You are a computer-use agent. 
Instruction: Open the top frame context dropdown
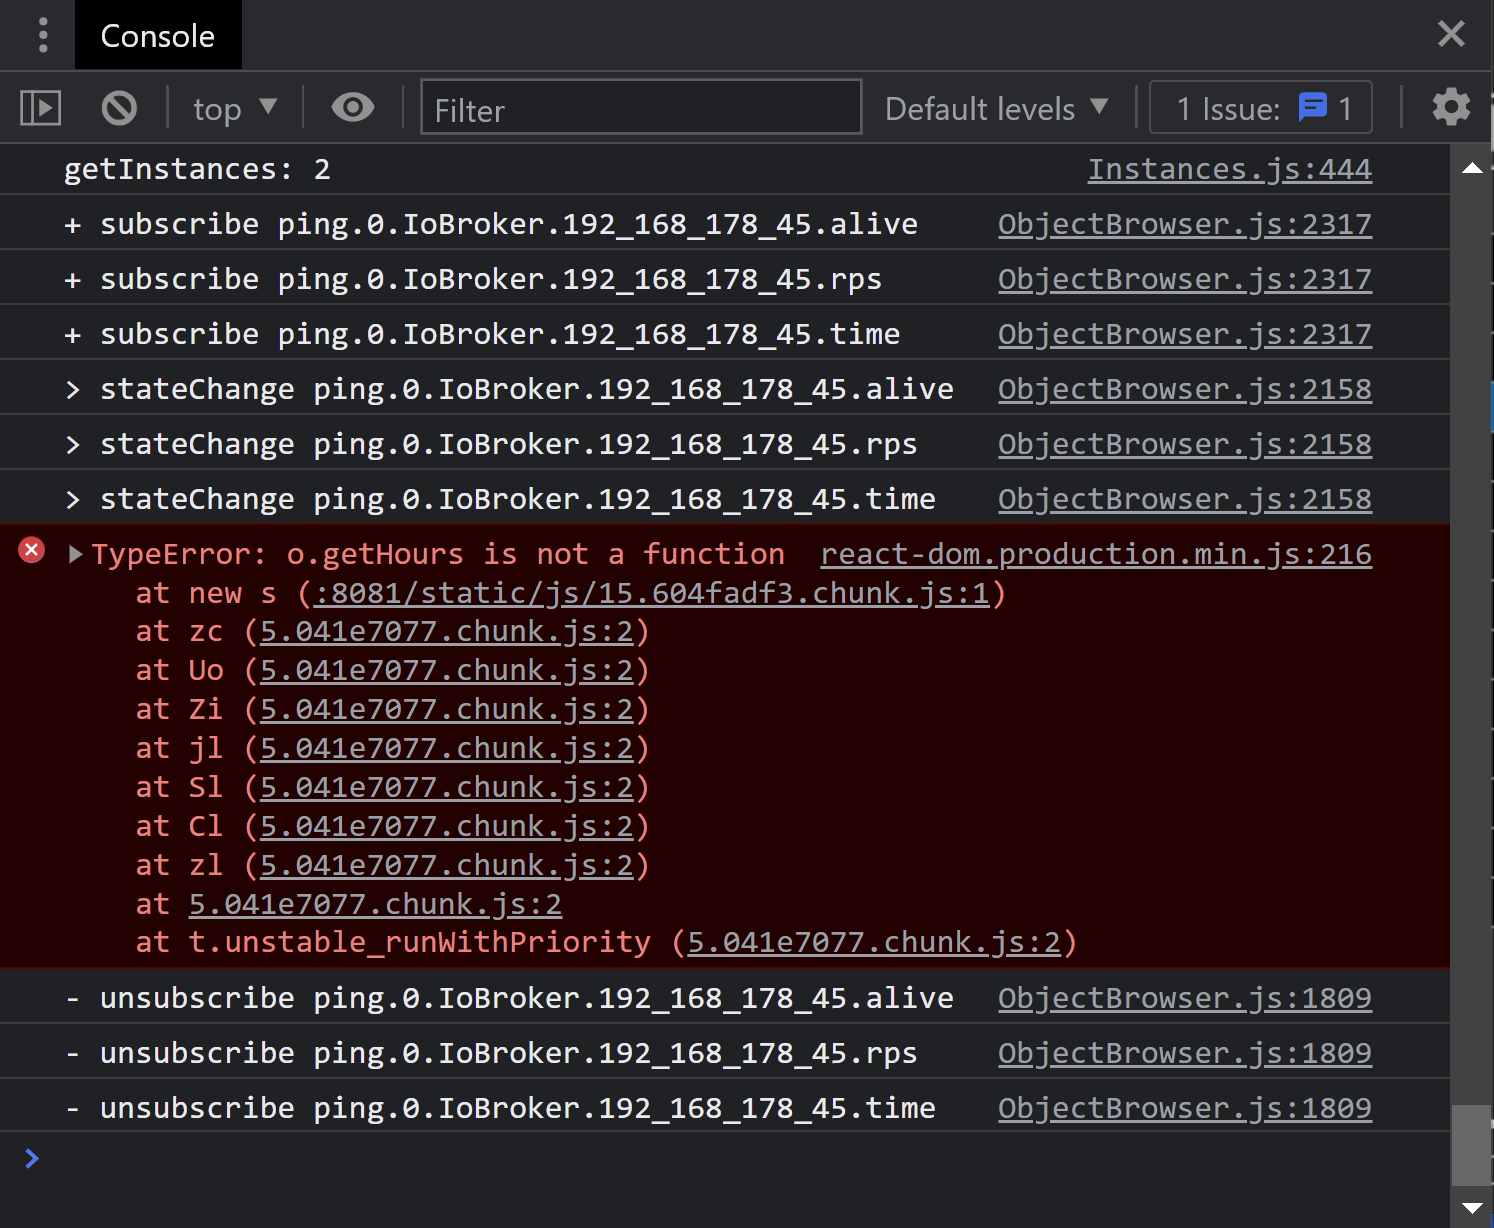pos(233,107)
